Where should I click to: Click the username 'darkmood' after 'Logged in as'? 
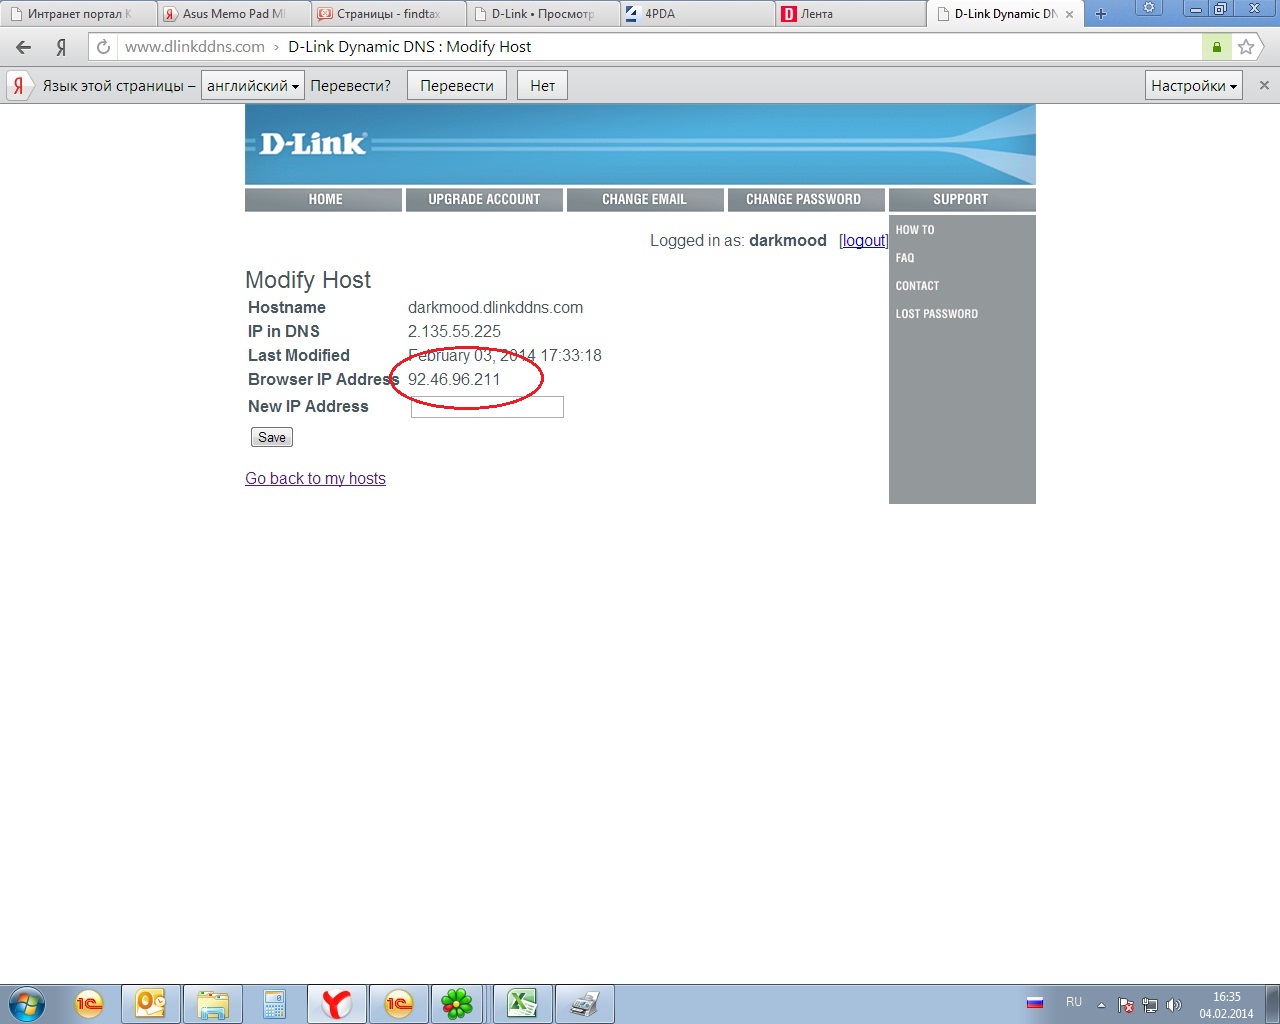pos(788,240)
